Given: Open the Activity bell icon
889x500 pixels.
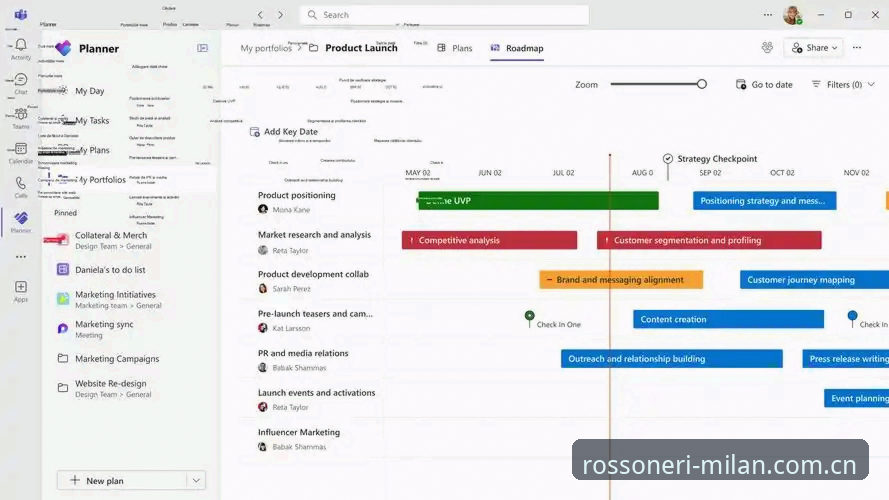Looking at the screenshot, I should [21, 45].
